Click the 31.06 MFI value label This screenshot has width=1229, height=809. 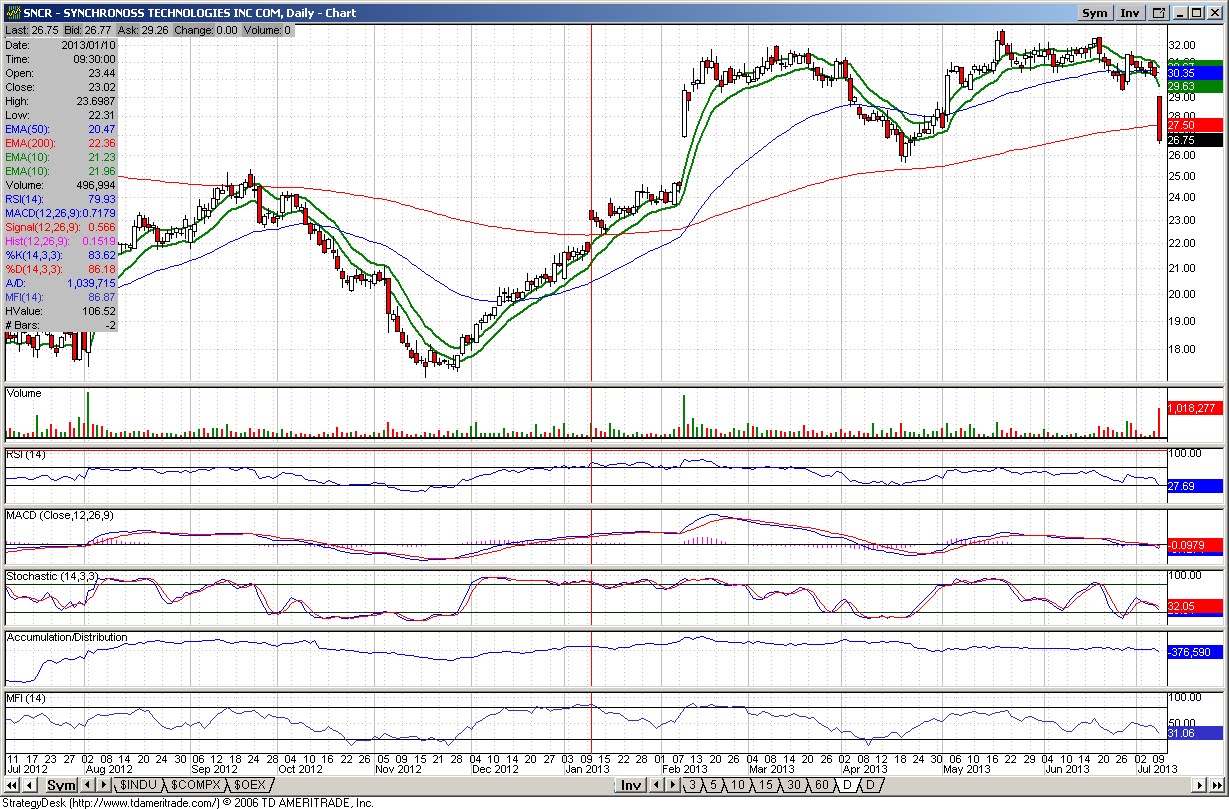tap(1195, 733)
